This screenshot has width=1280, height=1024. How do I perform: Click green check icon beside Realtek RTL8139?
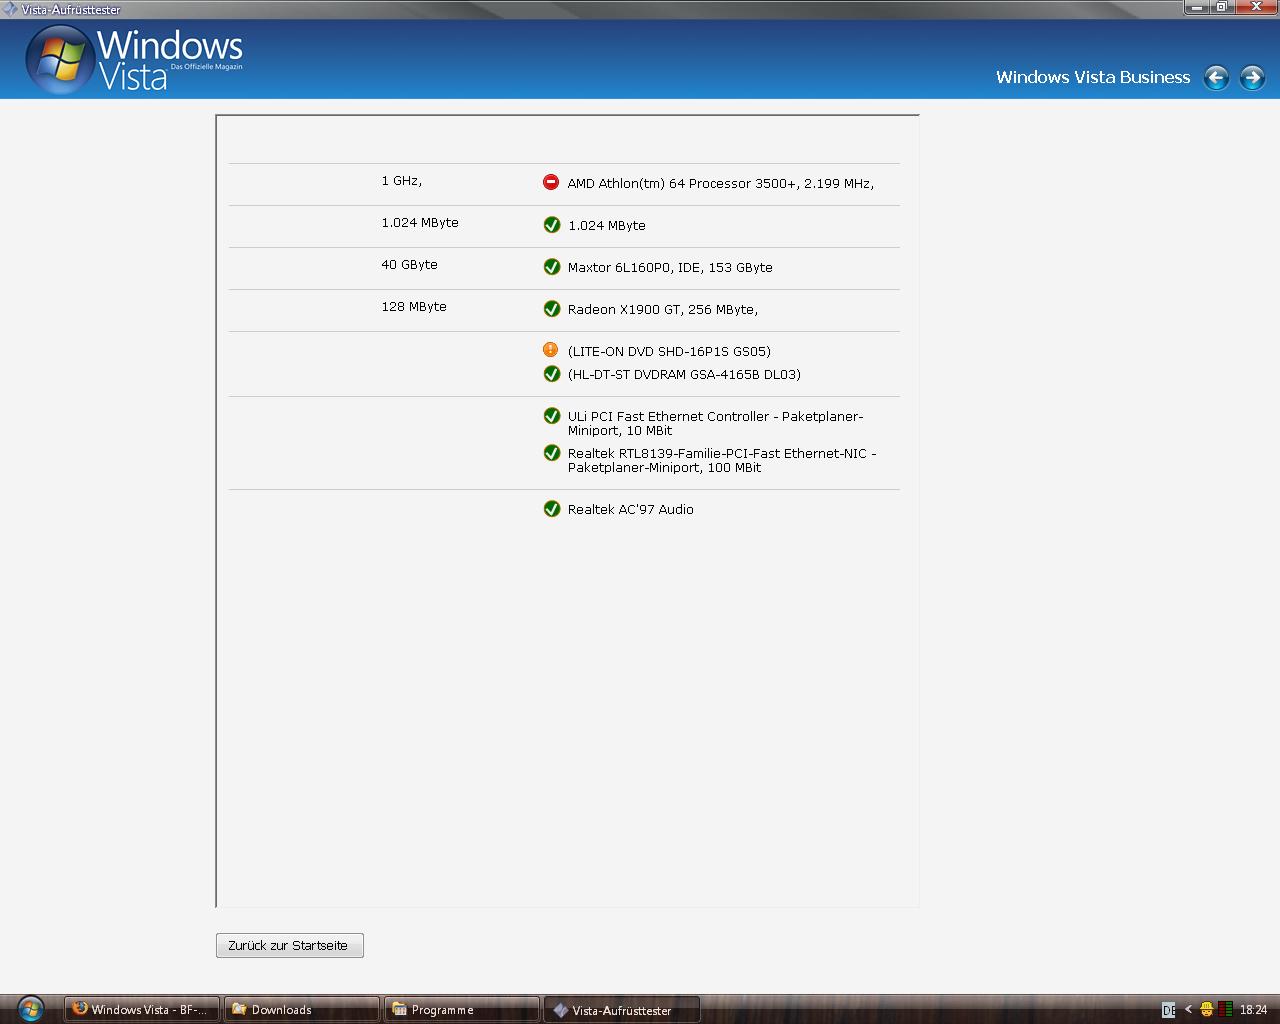pos(551,452)
